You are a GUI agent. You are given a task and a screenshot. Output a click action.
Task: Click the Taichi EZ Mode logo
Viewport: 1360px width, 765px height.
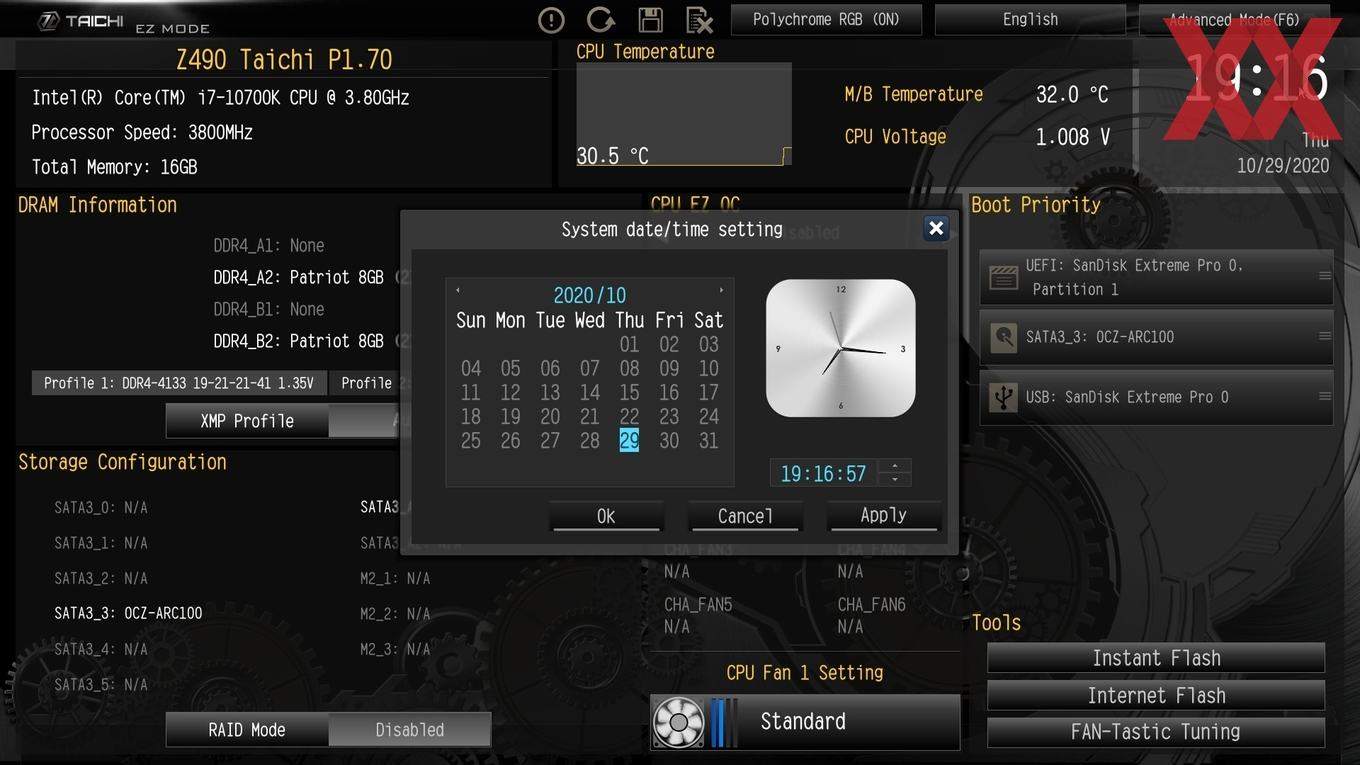point(123,22)
